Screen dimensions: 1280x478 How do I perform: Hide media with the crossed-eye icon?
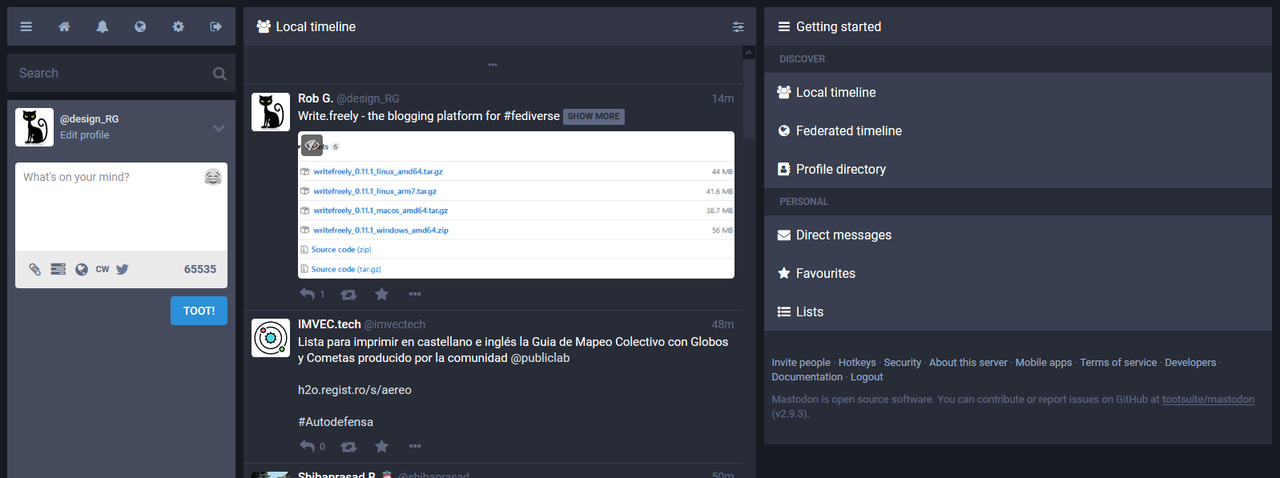[312, 146]
